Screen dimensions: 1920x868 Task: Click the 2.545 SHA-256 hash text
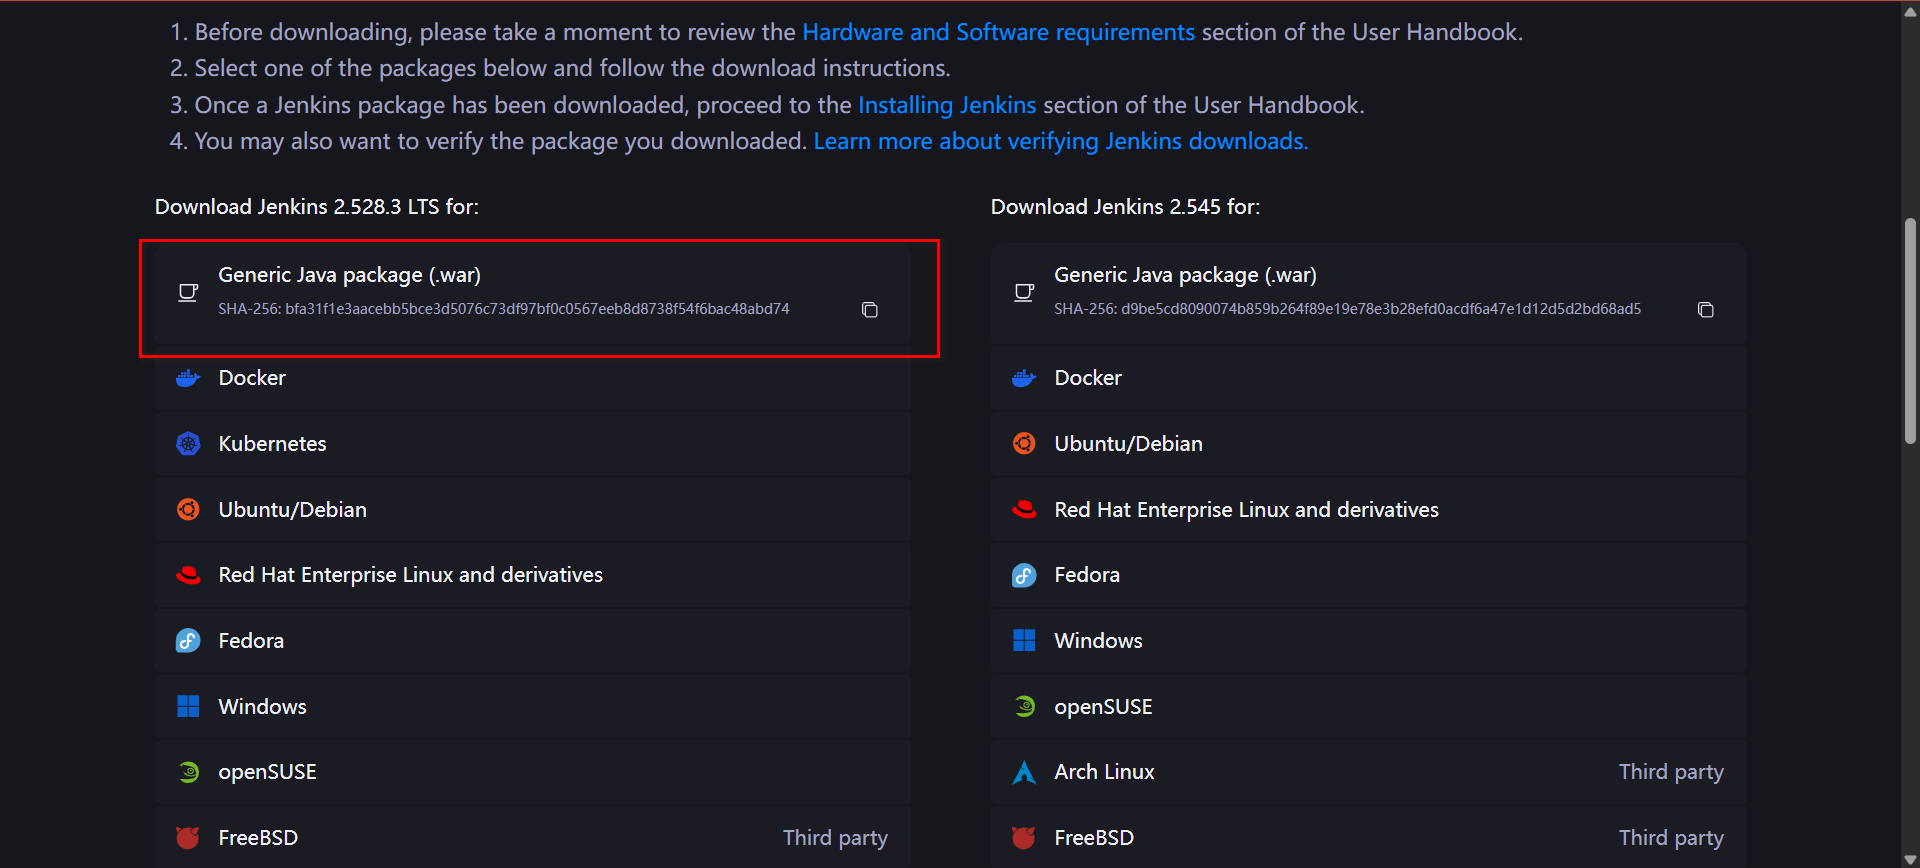pos(1348,309)
